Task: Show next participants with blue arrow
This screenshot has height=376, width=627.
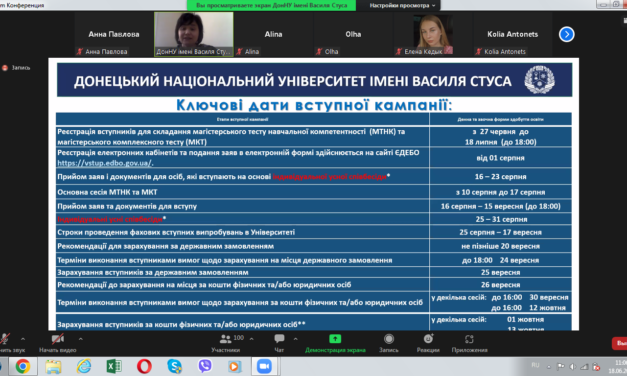Action: [566, 34]
